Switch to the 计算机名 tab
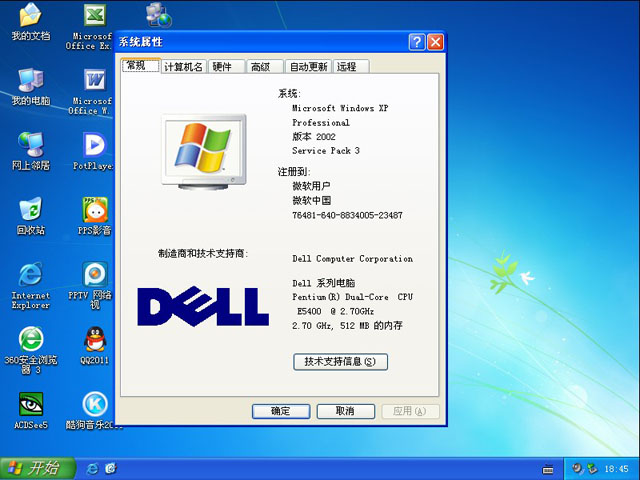Image resolution: width=640 pixels, height=480 pixels. click(183, 67)
